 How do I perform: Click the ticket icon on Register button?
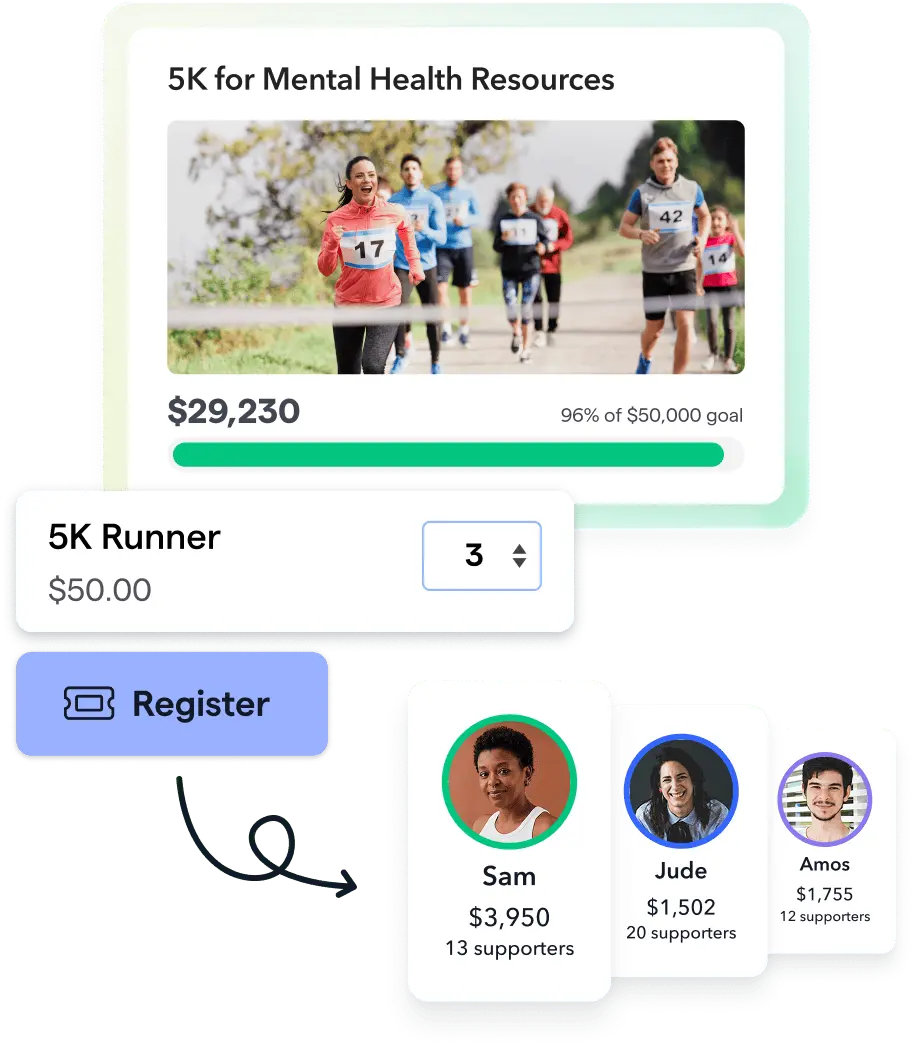point(89,703)
